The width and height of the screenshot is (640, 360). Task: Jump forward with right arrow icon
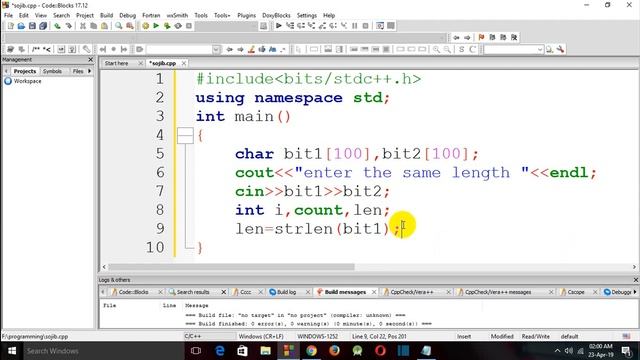(467, 37)
